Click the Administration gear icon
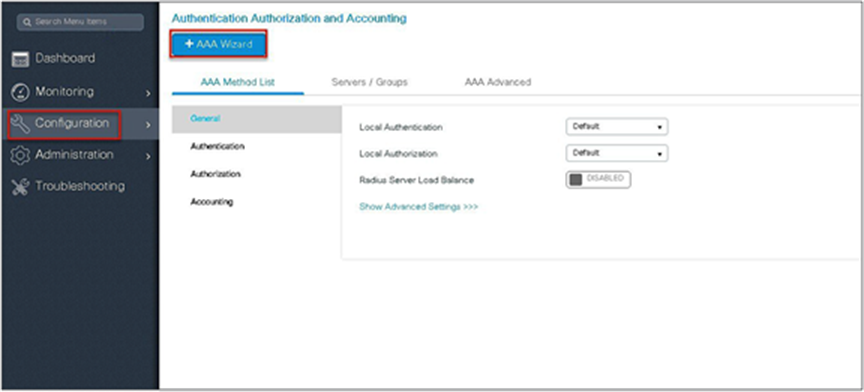The image size is (864, 392). coord(20,155)
